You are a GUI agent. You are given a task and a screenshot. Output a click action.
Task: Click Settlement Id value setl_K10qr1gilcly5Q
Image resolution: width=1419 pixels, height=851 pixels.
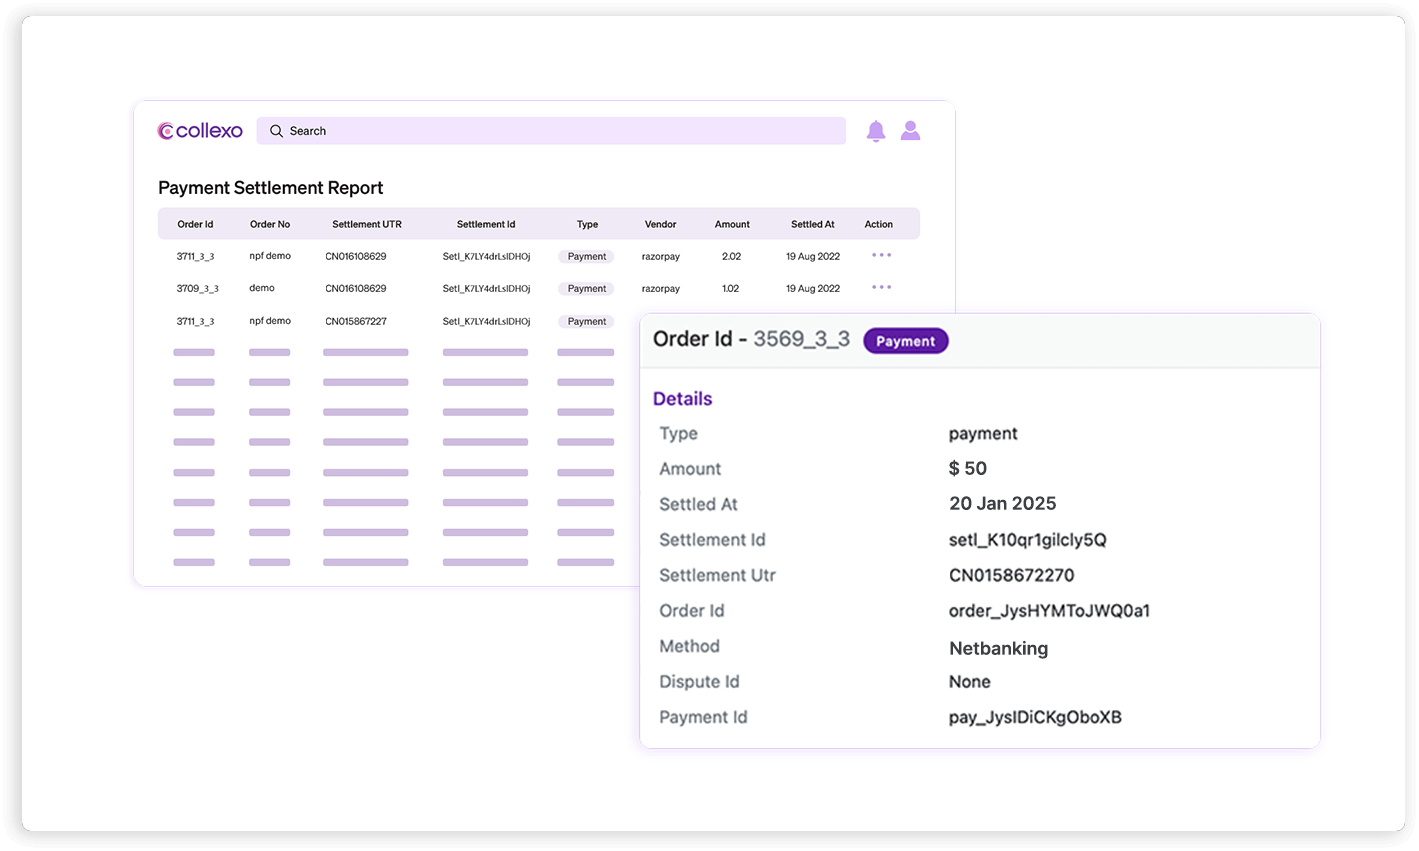[x=1027, y=540]
